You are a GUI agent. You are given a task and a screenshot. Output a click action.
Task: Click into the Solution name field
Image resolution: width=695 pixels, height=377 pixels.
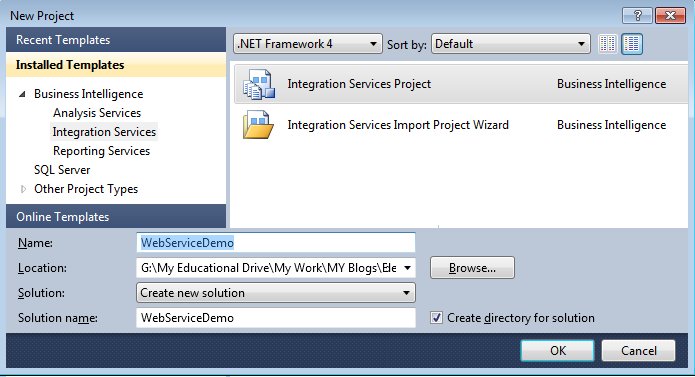276,318
